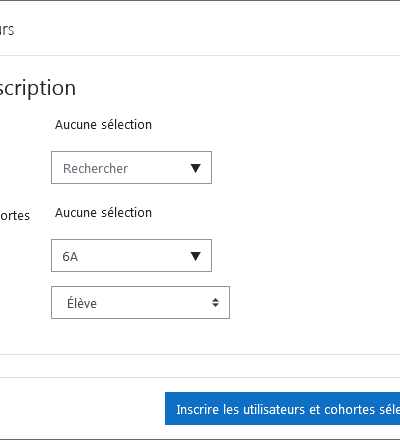Viewport: 400px width, 440px height.
Task: Click the dialog header bar area
Action: click(200, 28)
